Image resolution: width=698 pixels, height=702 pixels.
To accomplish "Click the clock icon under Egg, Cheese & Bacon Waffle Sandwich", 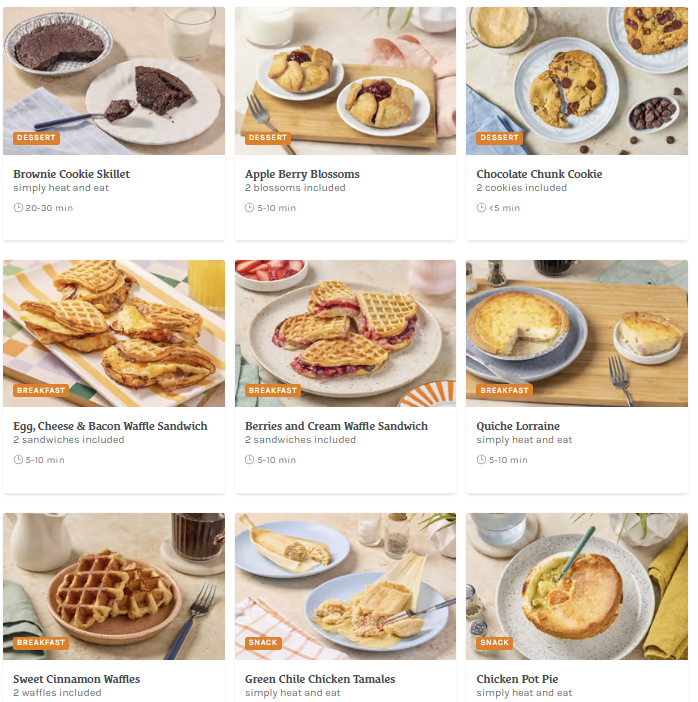I will point(18,460).
